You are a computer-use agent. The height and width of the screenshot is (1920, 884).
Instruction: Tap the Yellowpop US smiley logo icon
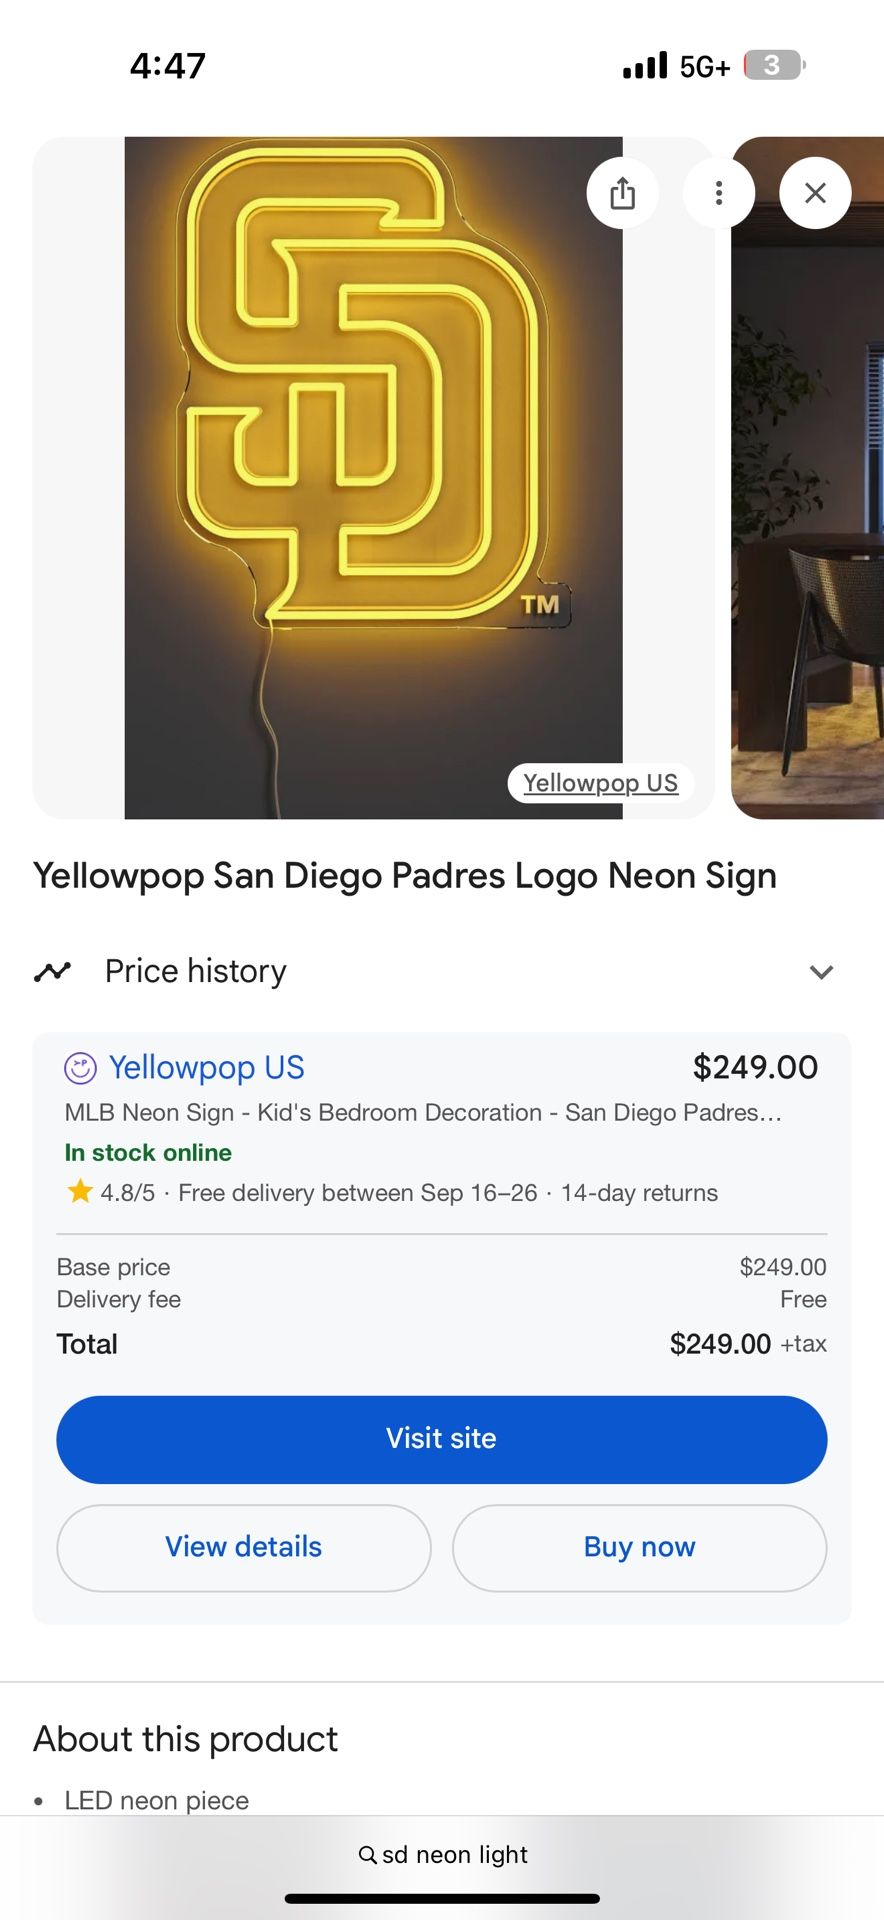[80, 1068]
